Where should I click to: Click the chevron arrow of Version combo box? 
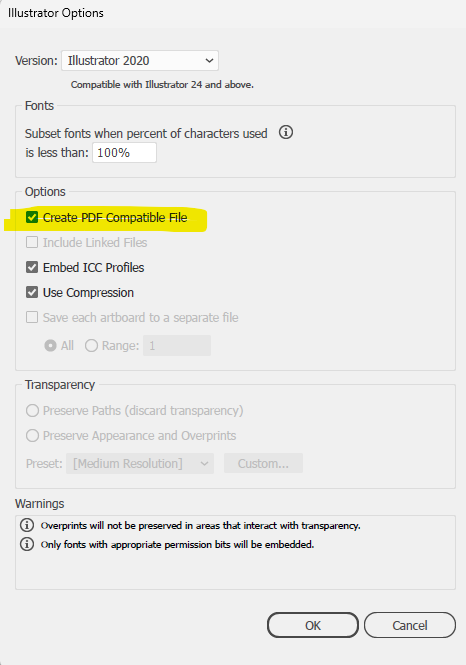point(209,61)
